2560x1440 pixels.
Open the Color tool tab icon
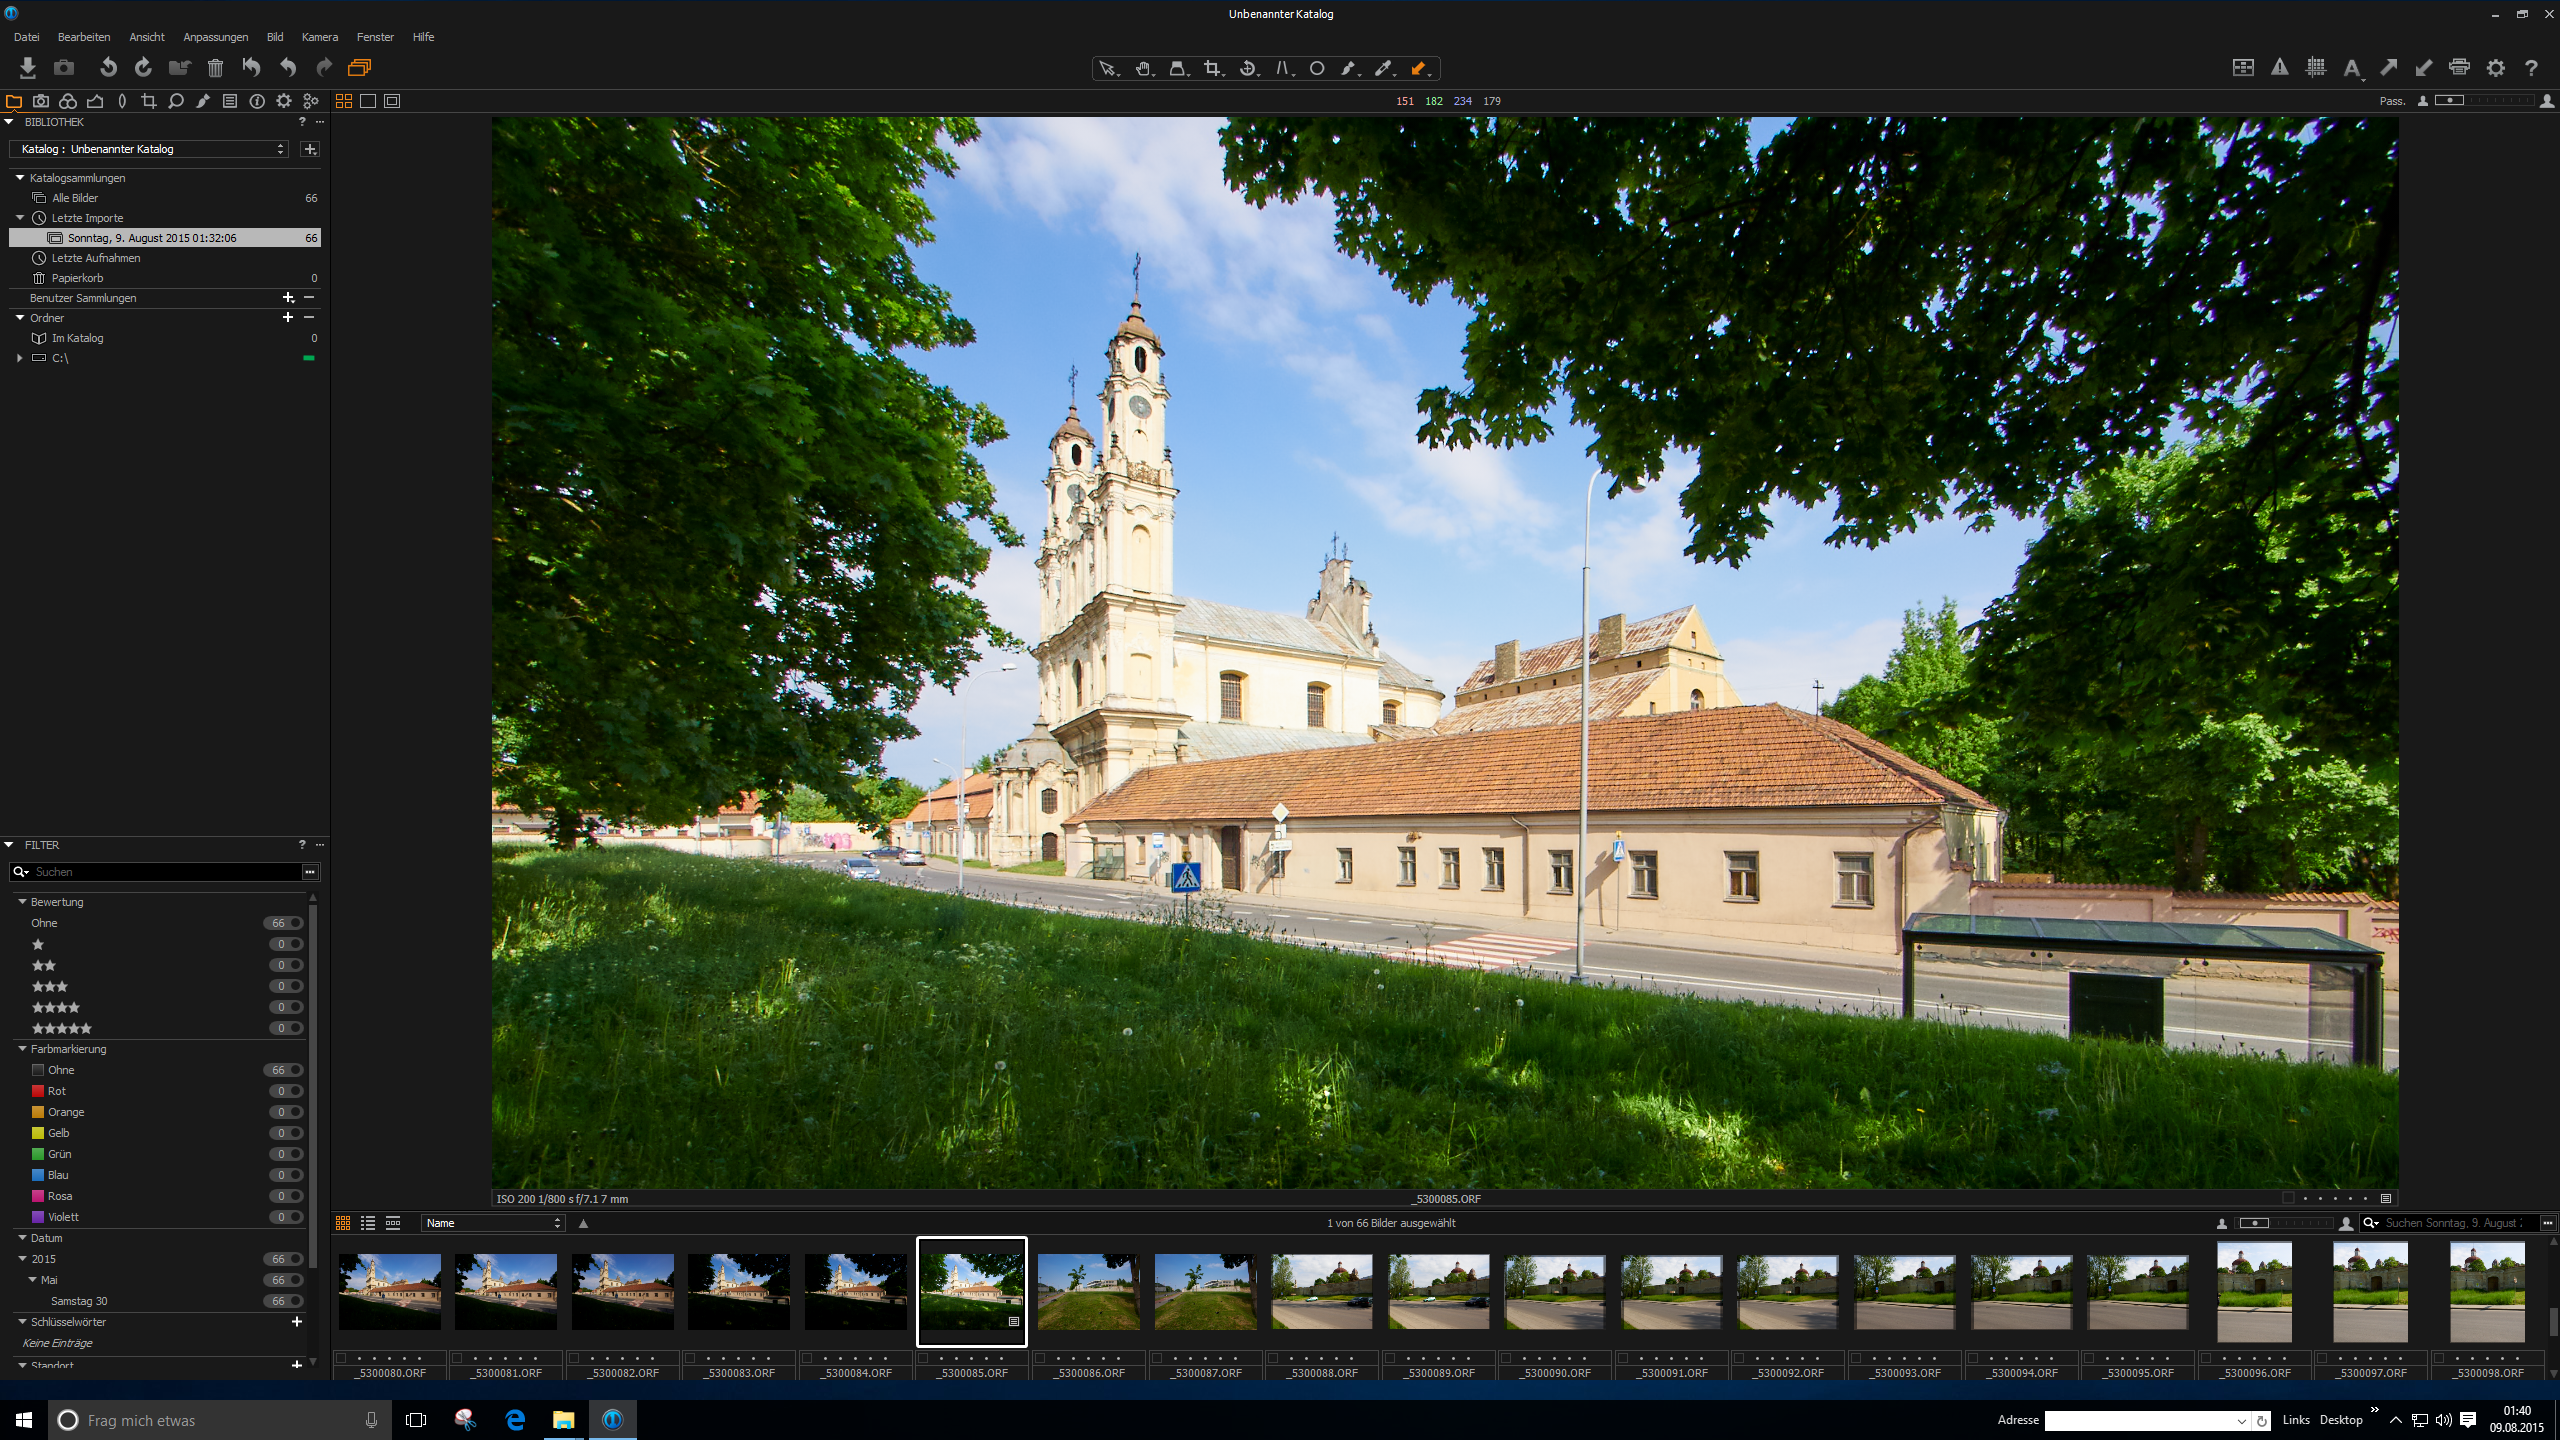[68, 101]
